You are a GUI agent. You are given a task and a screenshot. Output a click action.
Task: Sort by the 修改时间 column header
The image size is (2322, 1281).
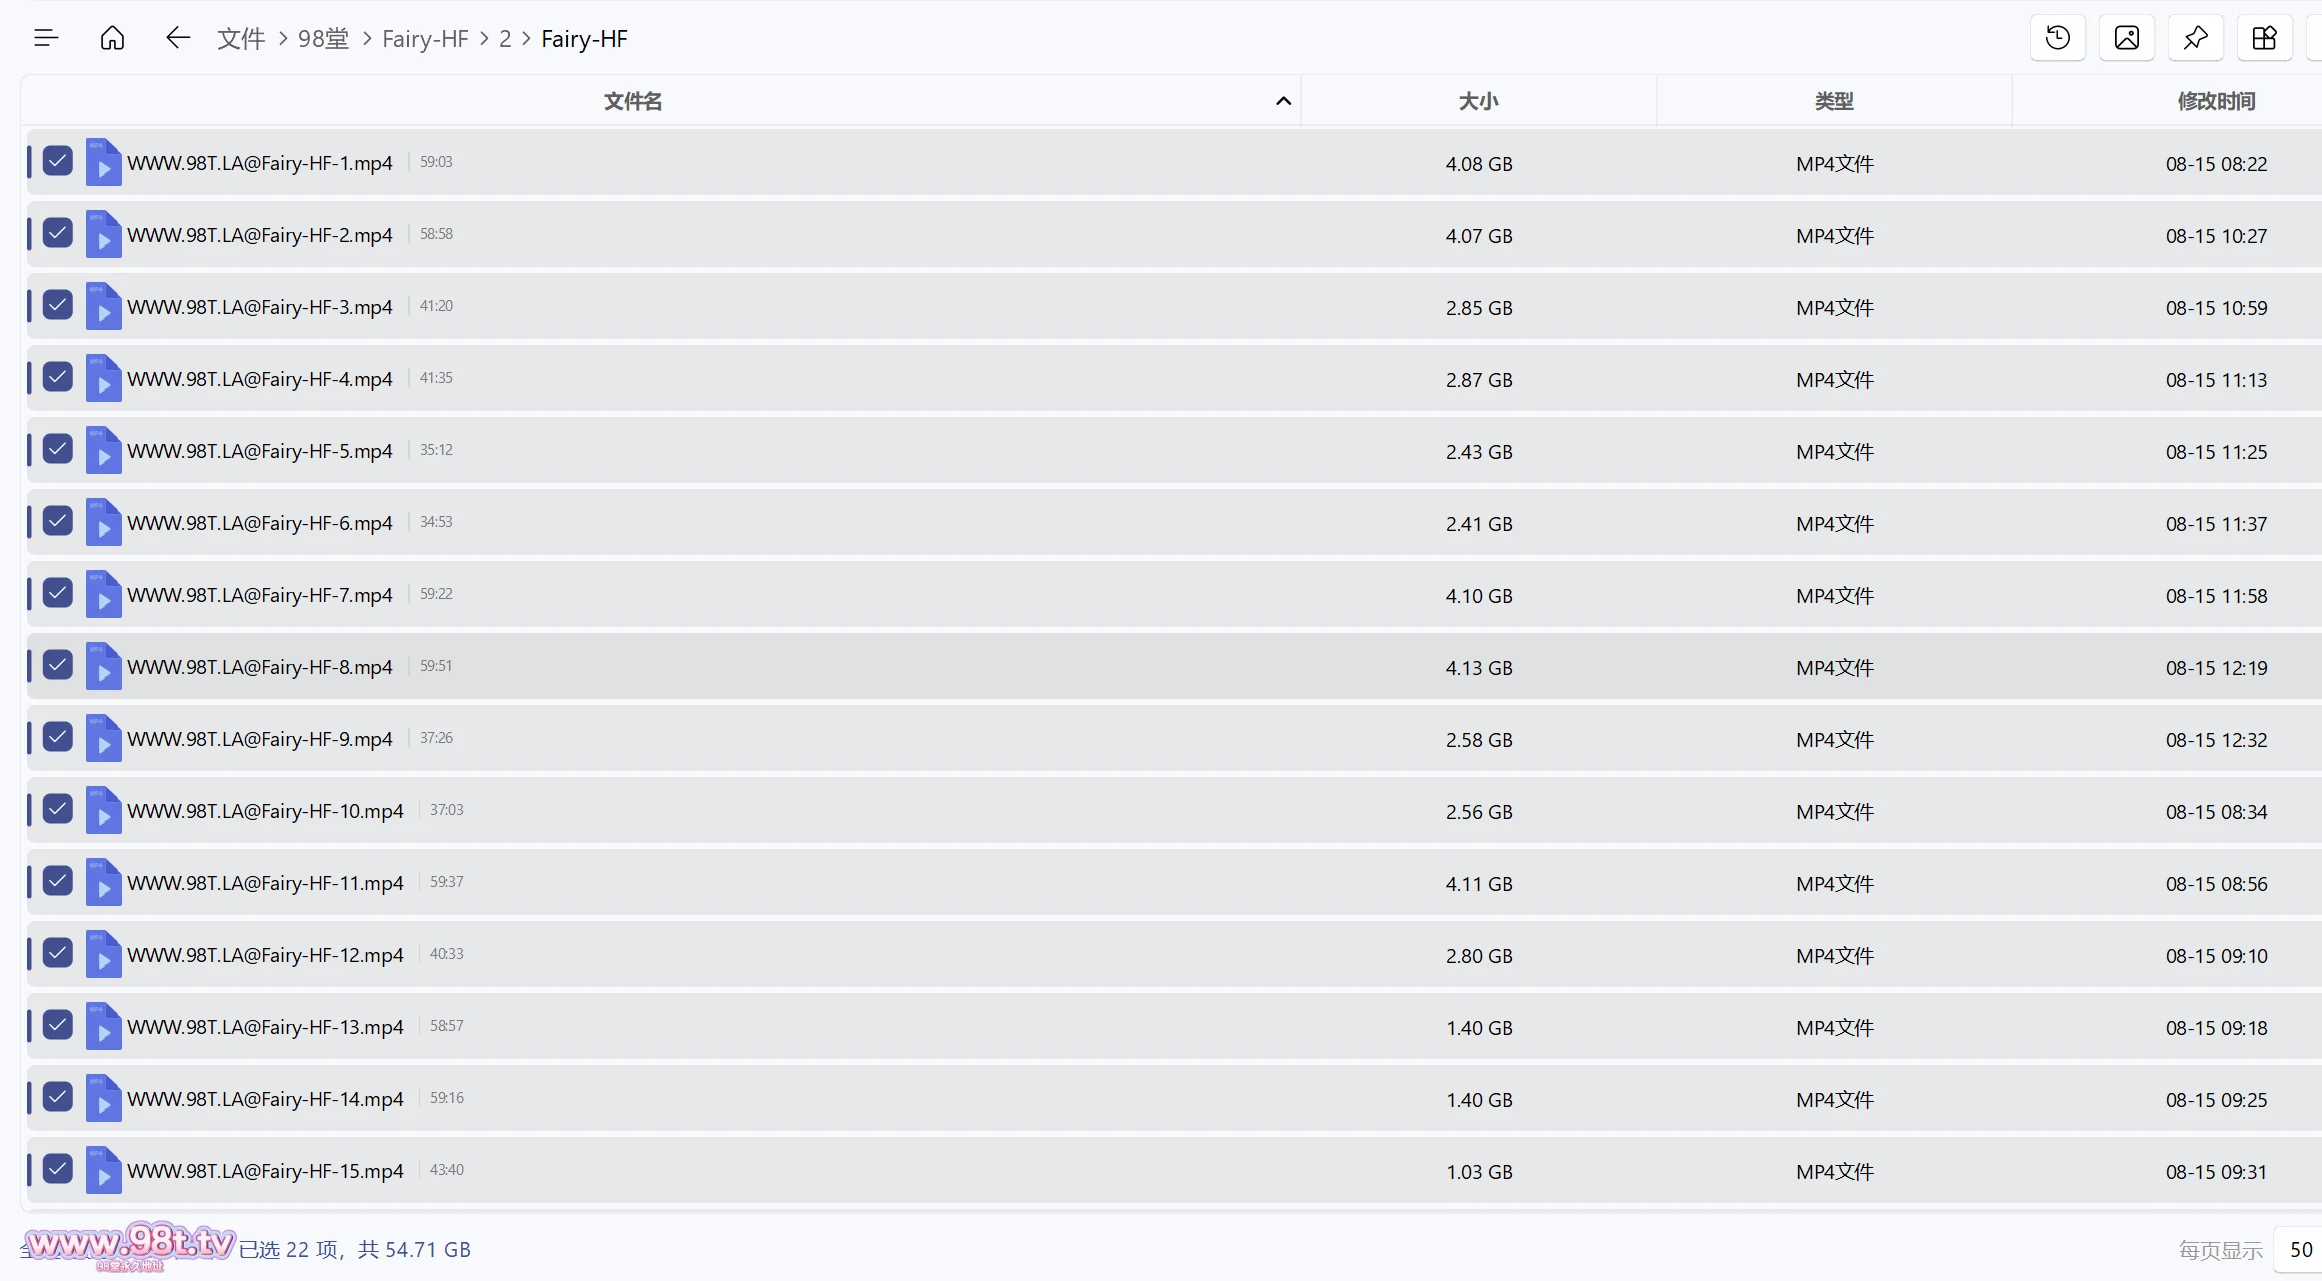[x=2216, y=101]
